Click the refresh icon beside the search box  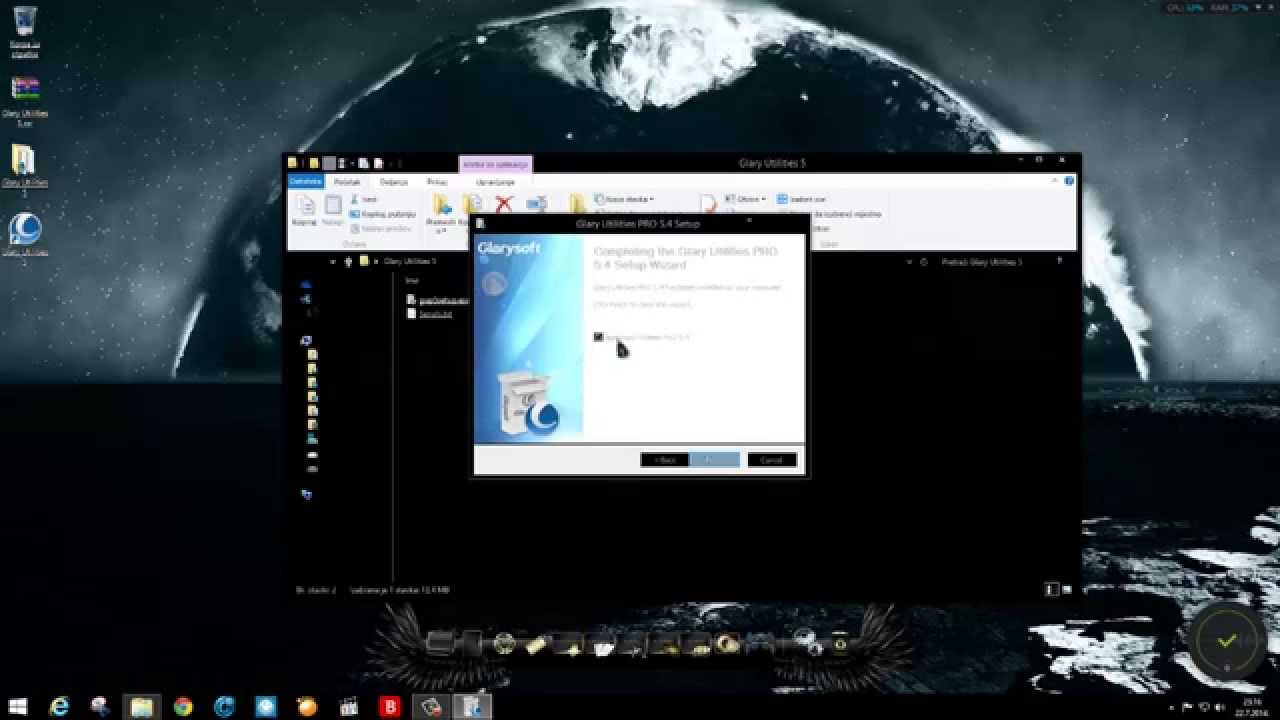point(924,262)
